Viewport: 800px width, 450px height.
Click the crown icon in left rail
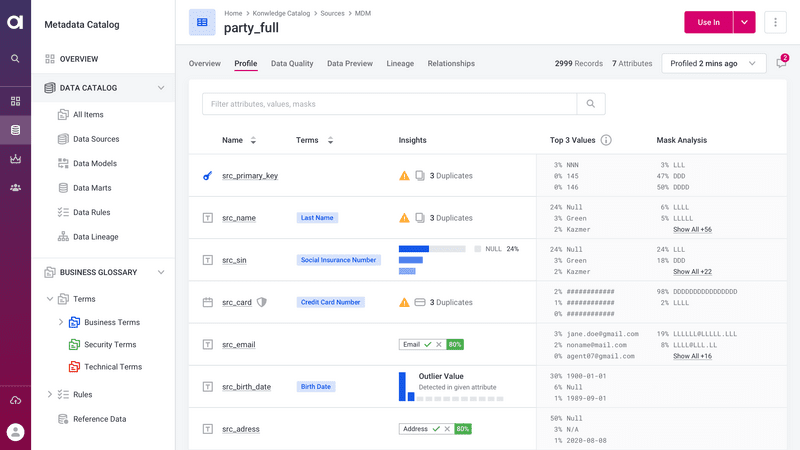point(15,159)
